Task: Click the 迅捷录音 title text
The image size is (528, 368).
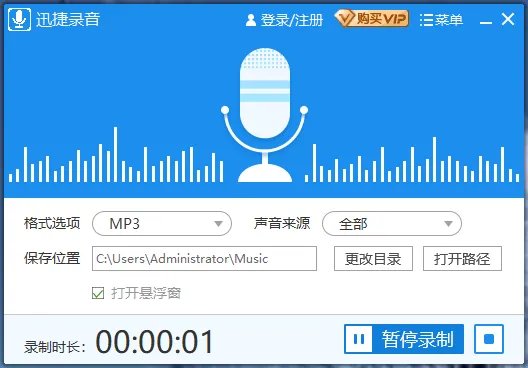Action: tap(68, 19)
